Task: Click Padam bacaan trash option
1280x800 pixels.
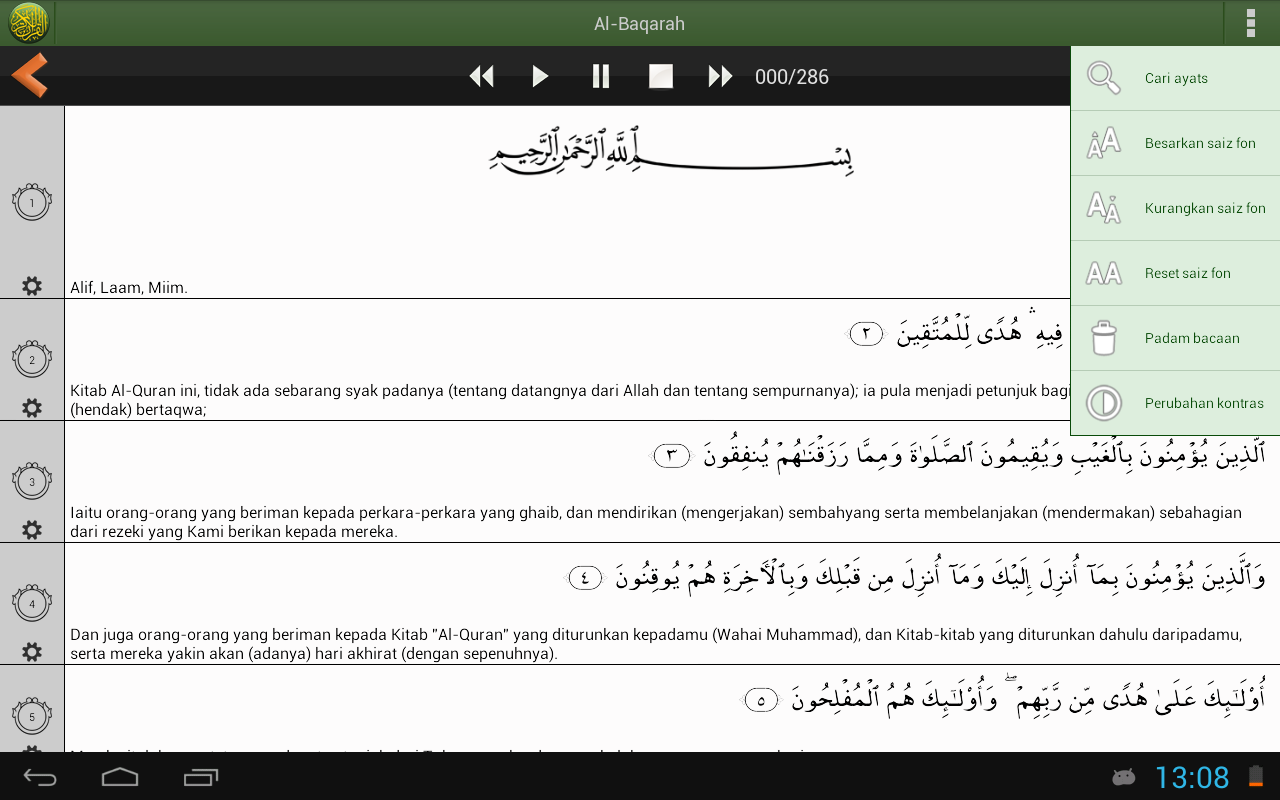Action: tap(1175, 338)
